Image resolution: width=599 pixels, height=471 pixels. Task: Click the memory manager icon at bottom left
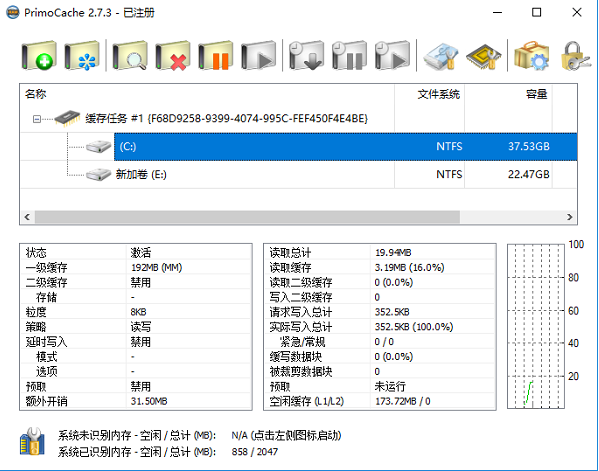tap(32, 442)
